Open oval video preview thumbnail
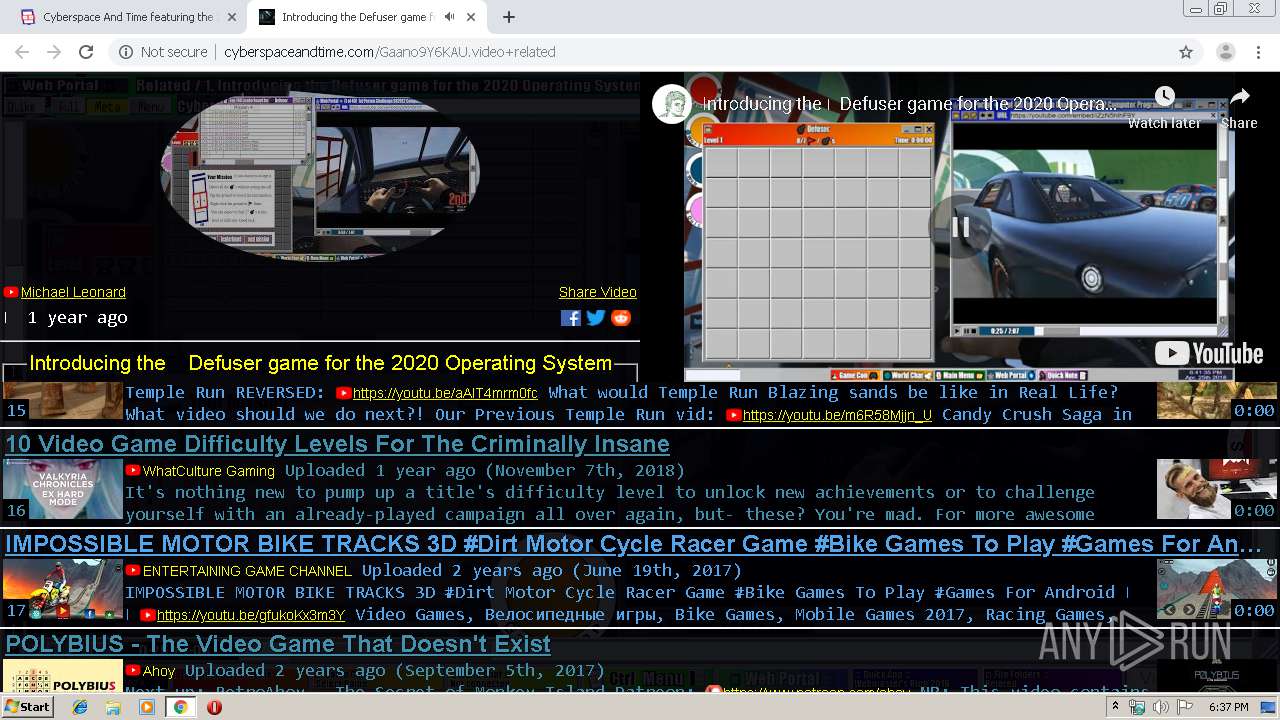 (320, 177)
